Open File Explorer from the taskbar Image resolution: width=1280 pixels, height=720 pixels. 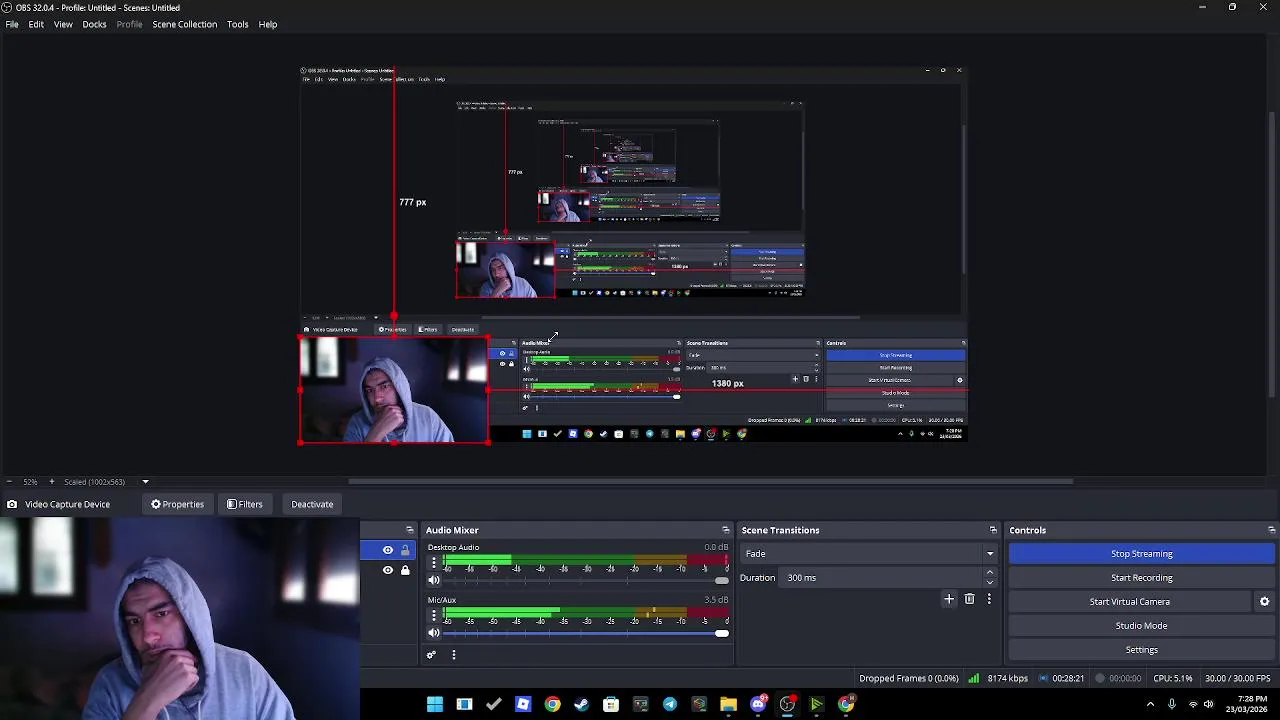(728, 704)
